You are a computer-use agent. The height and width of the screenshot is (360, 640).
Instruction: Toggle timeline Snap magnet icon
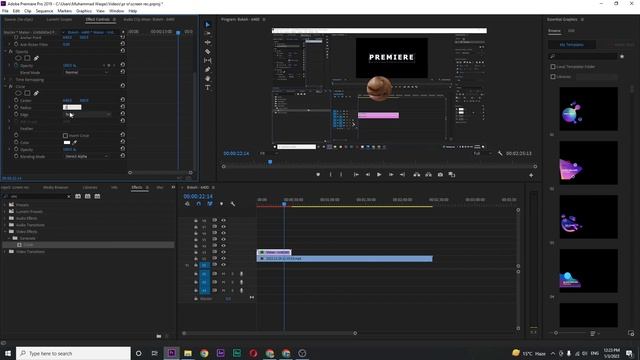198,204
